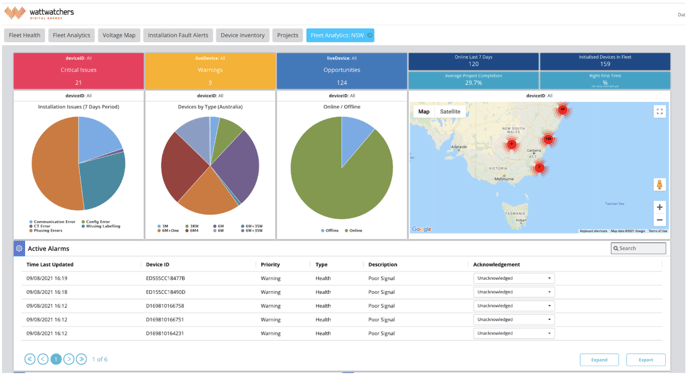Go to previous page of alarms
Screen dimensions: 688x375
(43, 359)
